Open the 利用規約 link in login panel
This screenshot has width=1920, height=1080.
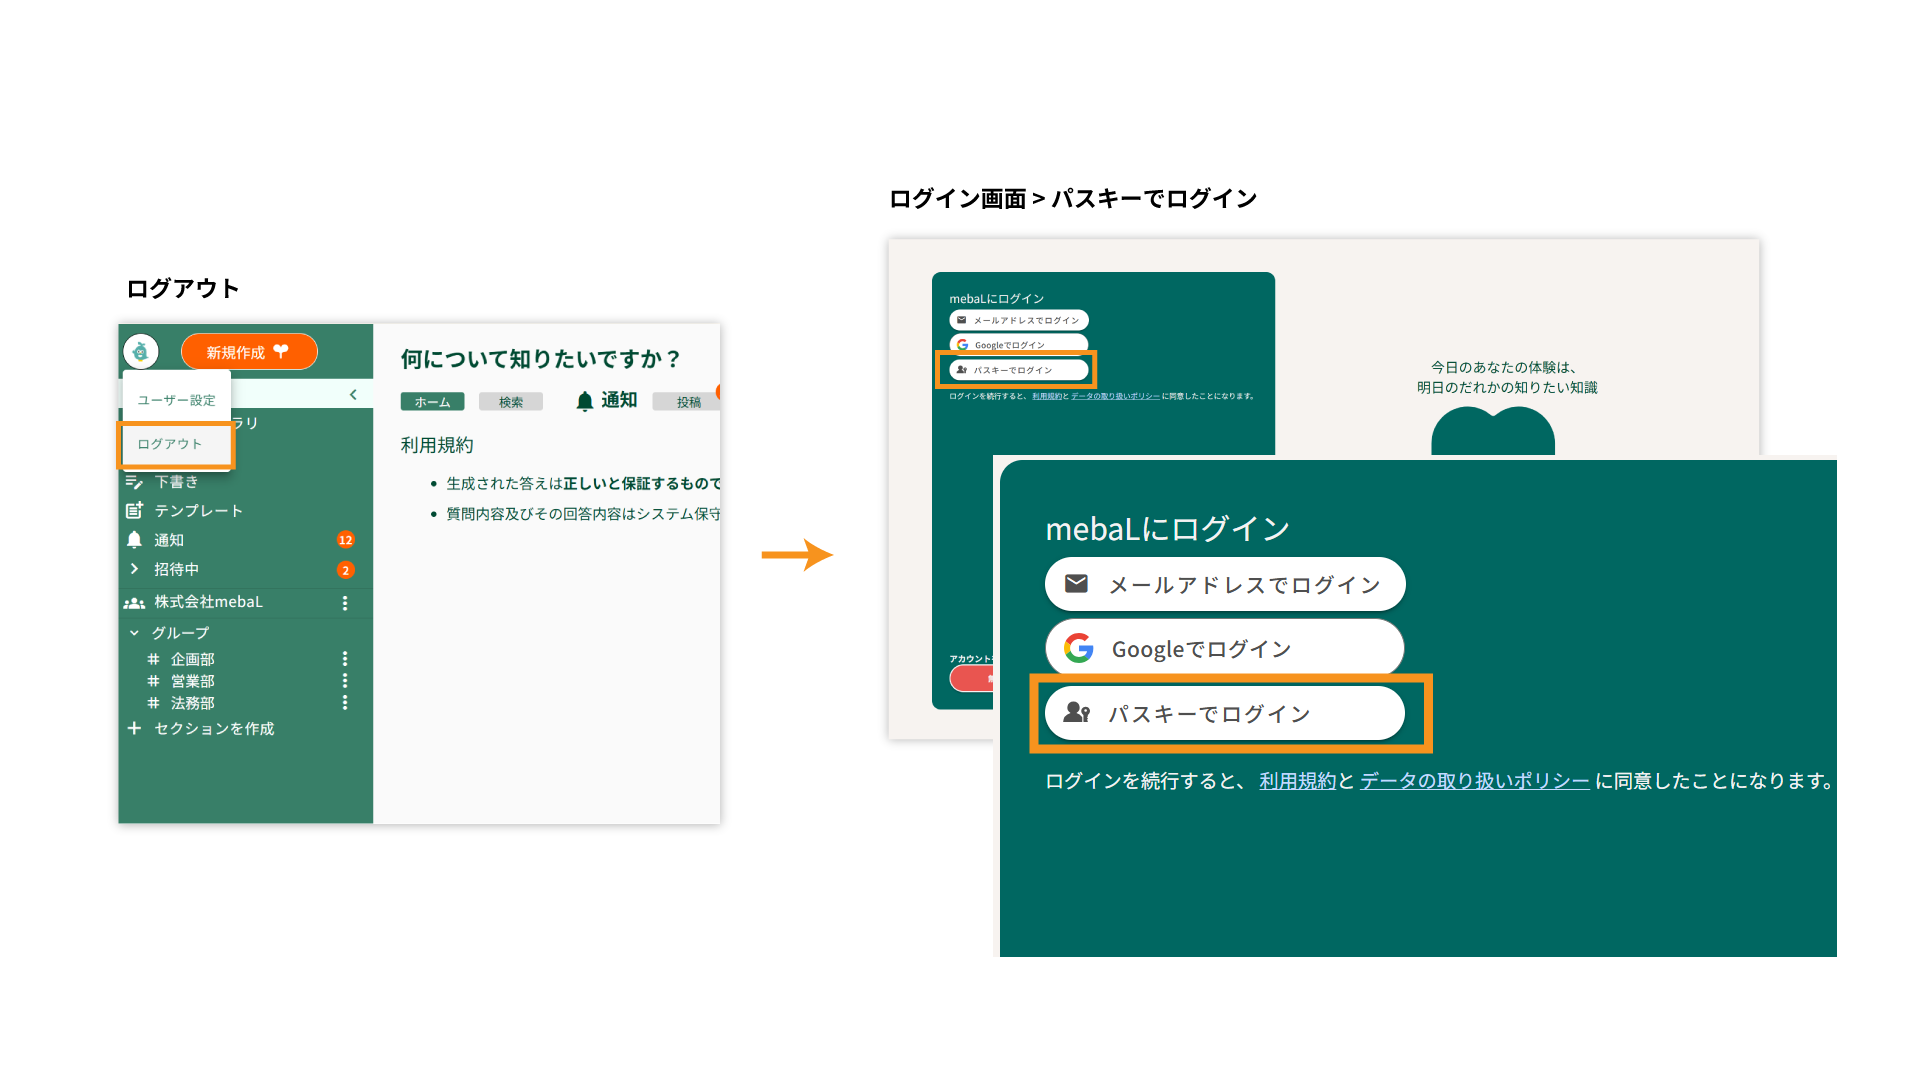click(x=1297, y=781)
